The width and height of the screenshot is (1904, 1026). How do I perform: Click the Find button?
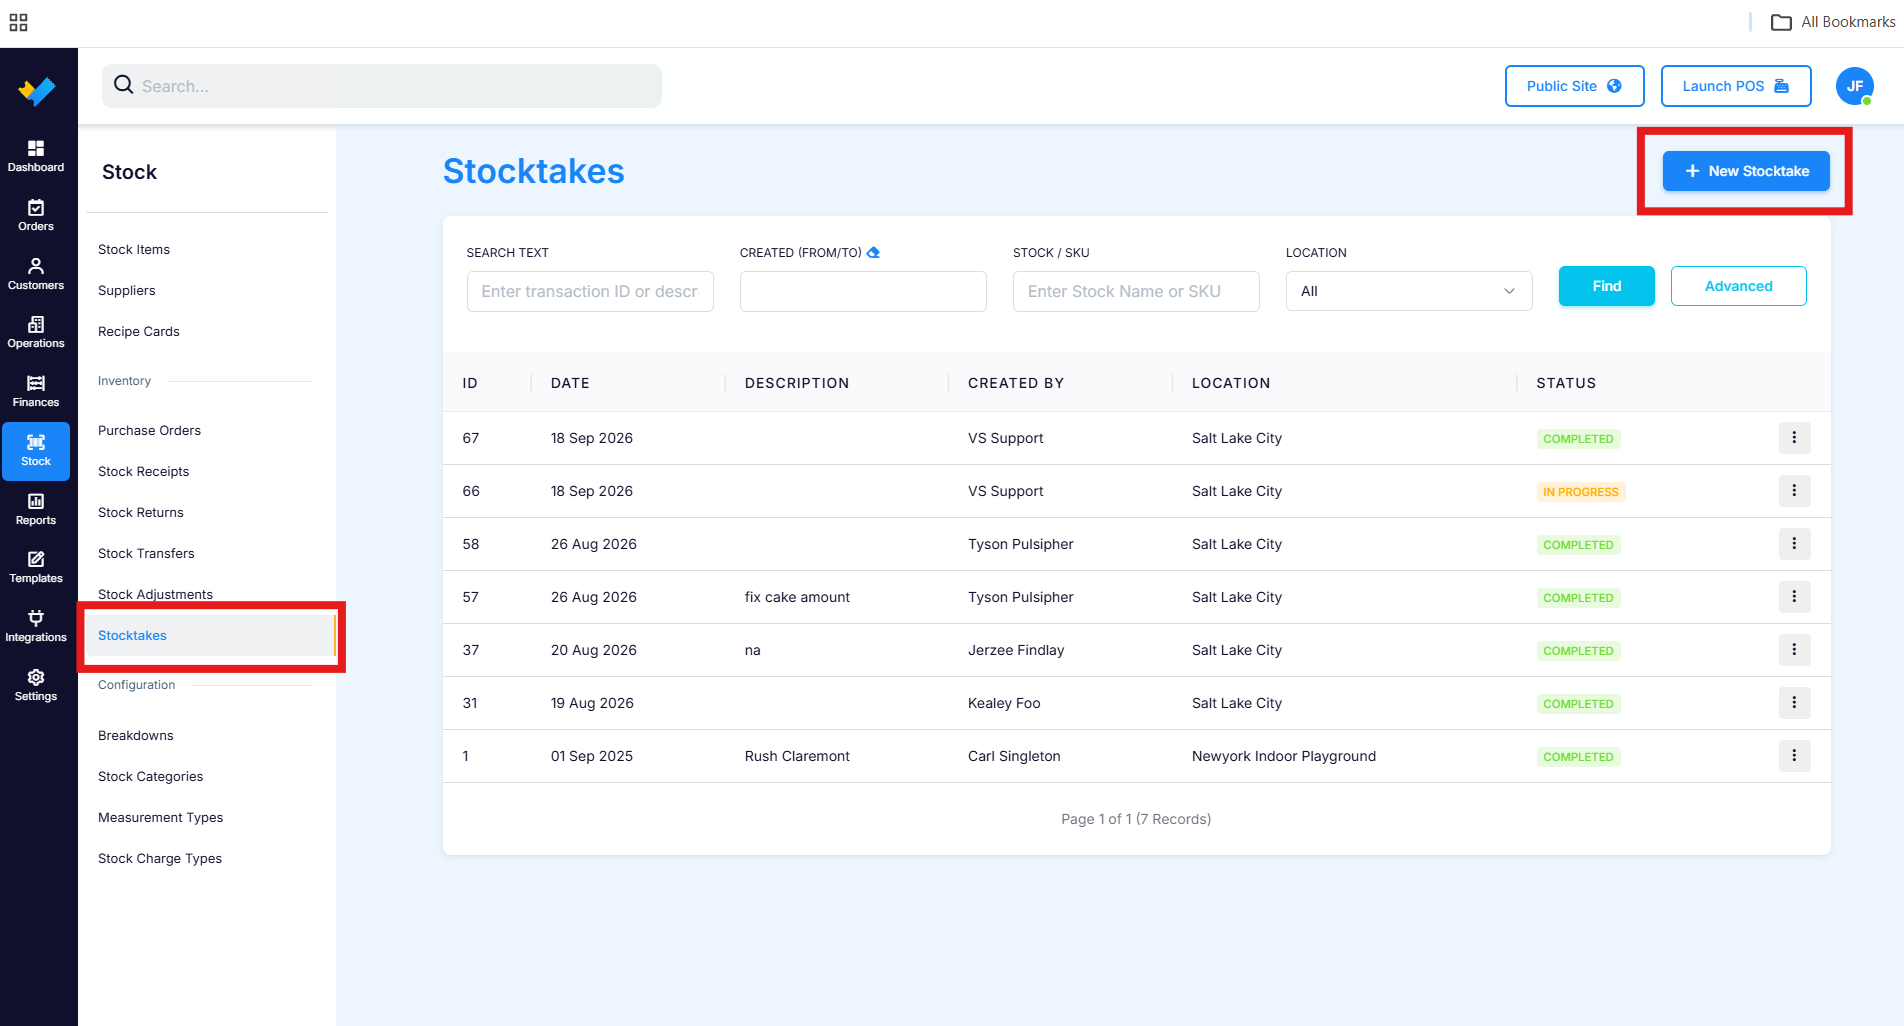1606,286
